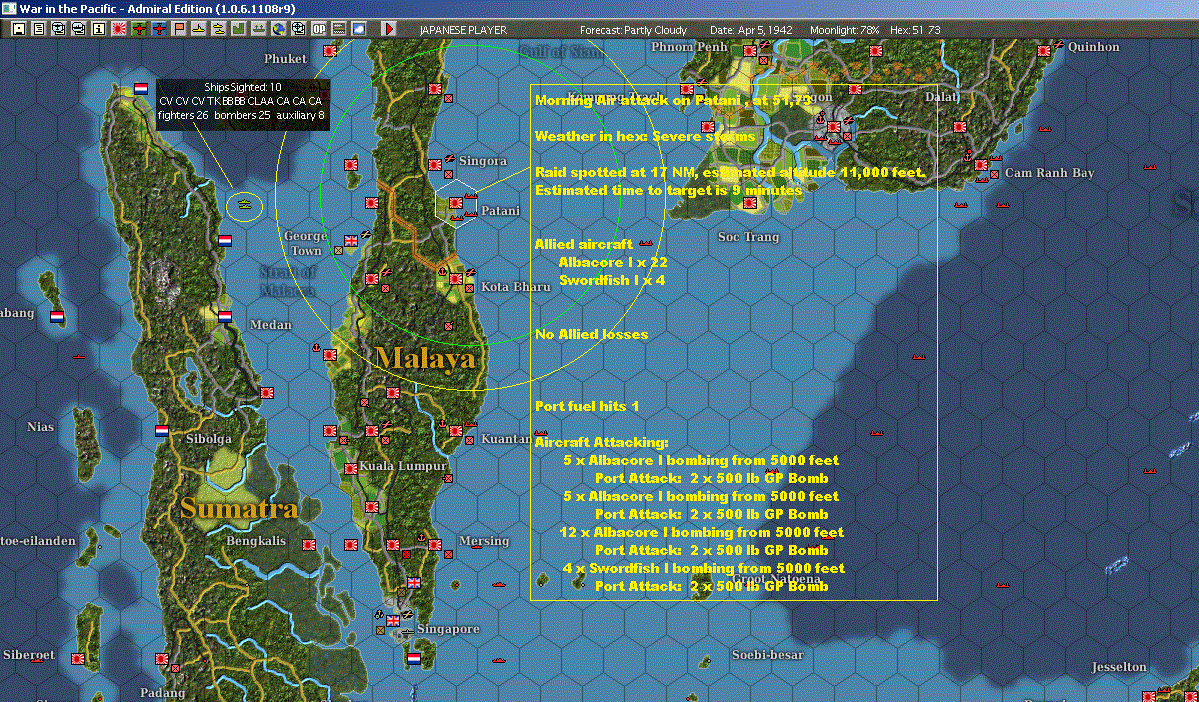
Task: Click the green land shape toolbar icon
Action: [x=239, y=29]
